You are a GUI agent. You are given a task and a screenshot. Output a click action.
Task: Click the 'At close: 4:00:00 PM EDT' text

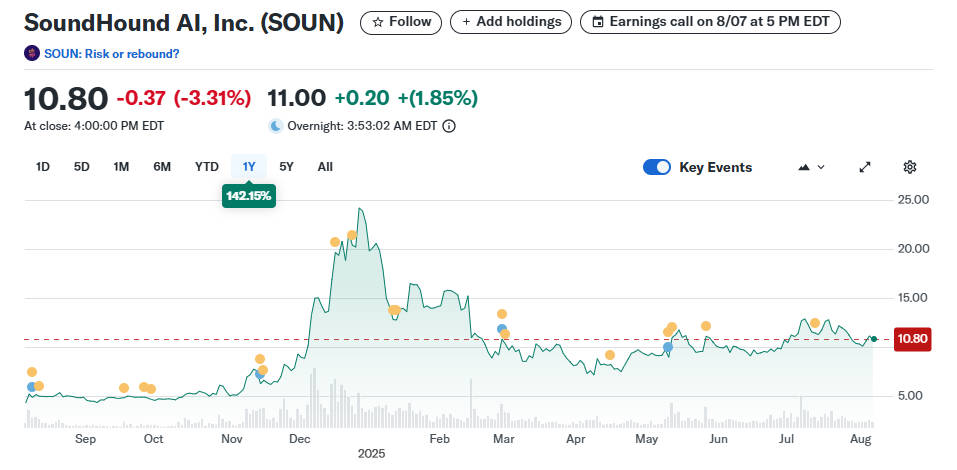[94, 126]
